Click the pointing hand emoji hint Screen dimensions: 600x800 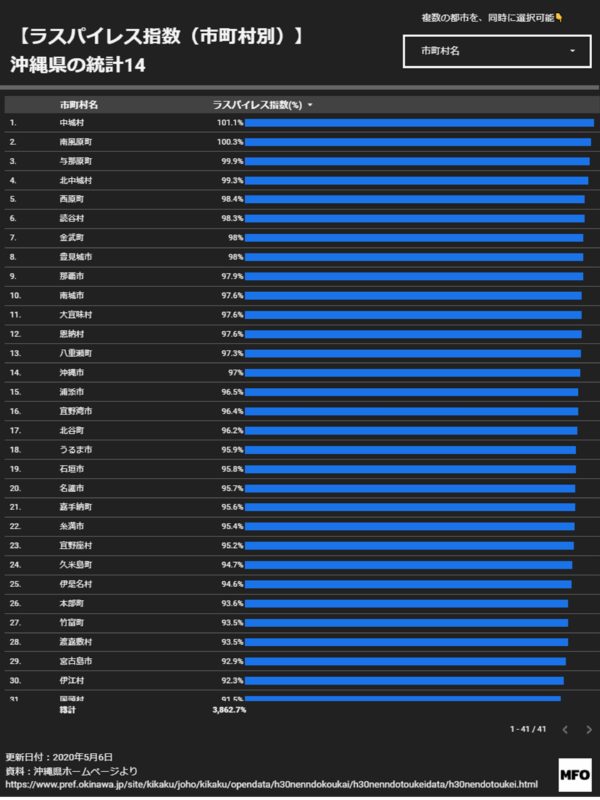tap(559, 18)
